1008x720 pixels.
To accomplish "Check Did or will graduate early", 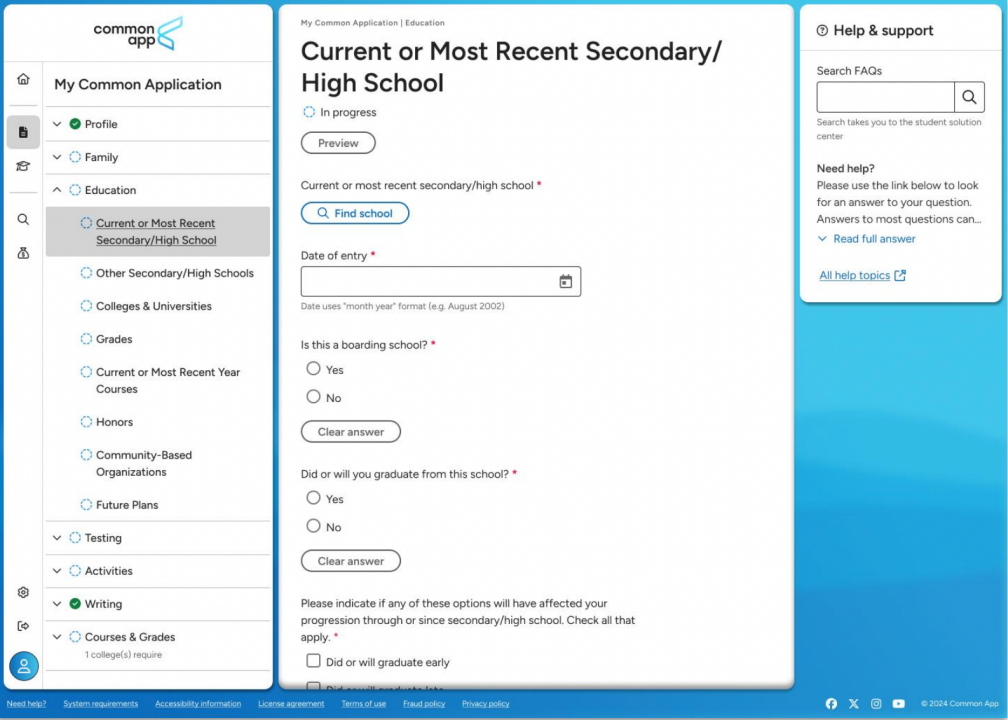I will [313, 661].
